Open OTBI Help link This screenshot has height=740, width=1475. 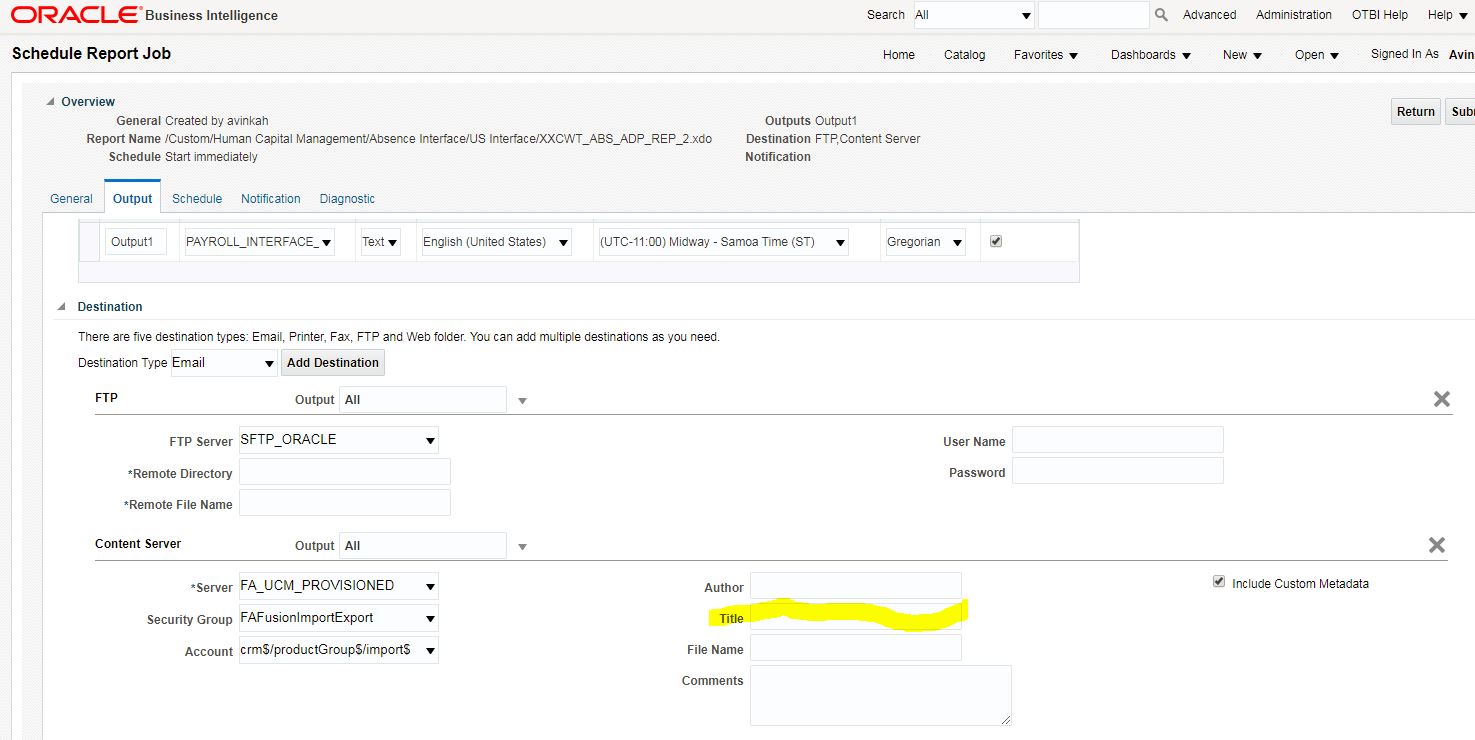[x=1380, y=15]
